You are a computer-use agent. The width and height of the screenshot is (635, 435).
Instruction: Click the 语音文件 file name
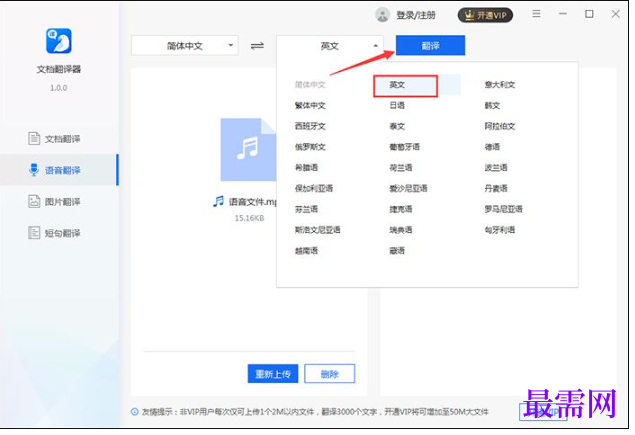[x=253, y=202]
